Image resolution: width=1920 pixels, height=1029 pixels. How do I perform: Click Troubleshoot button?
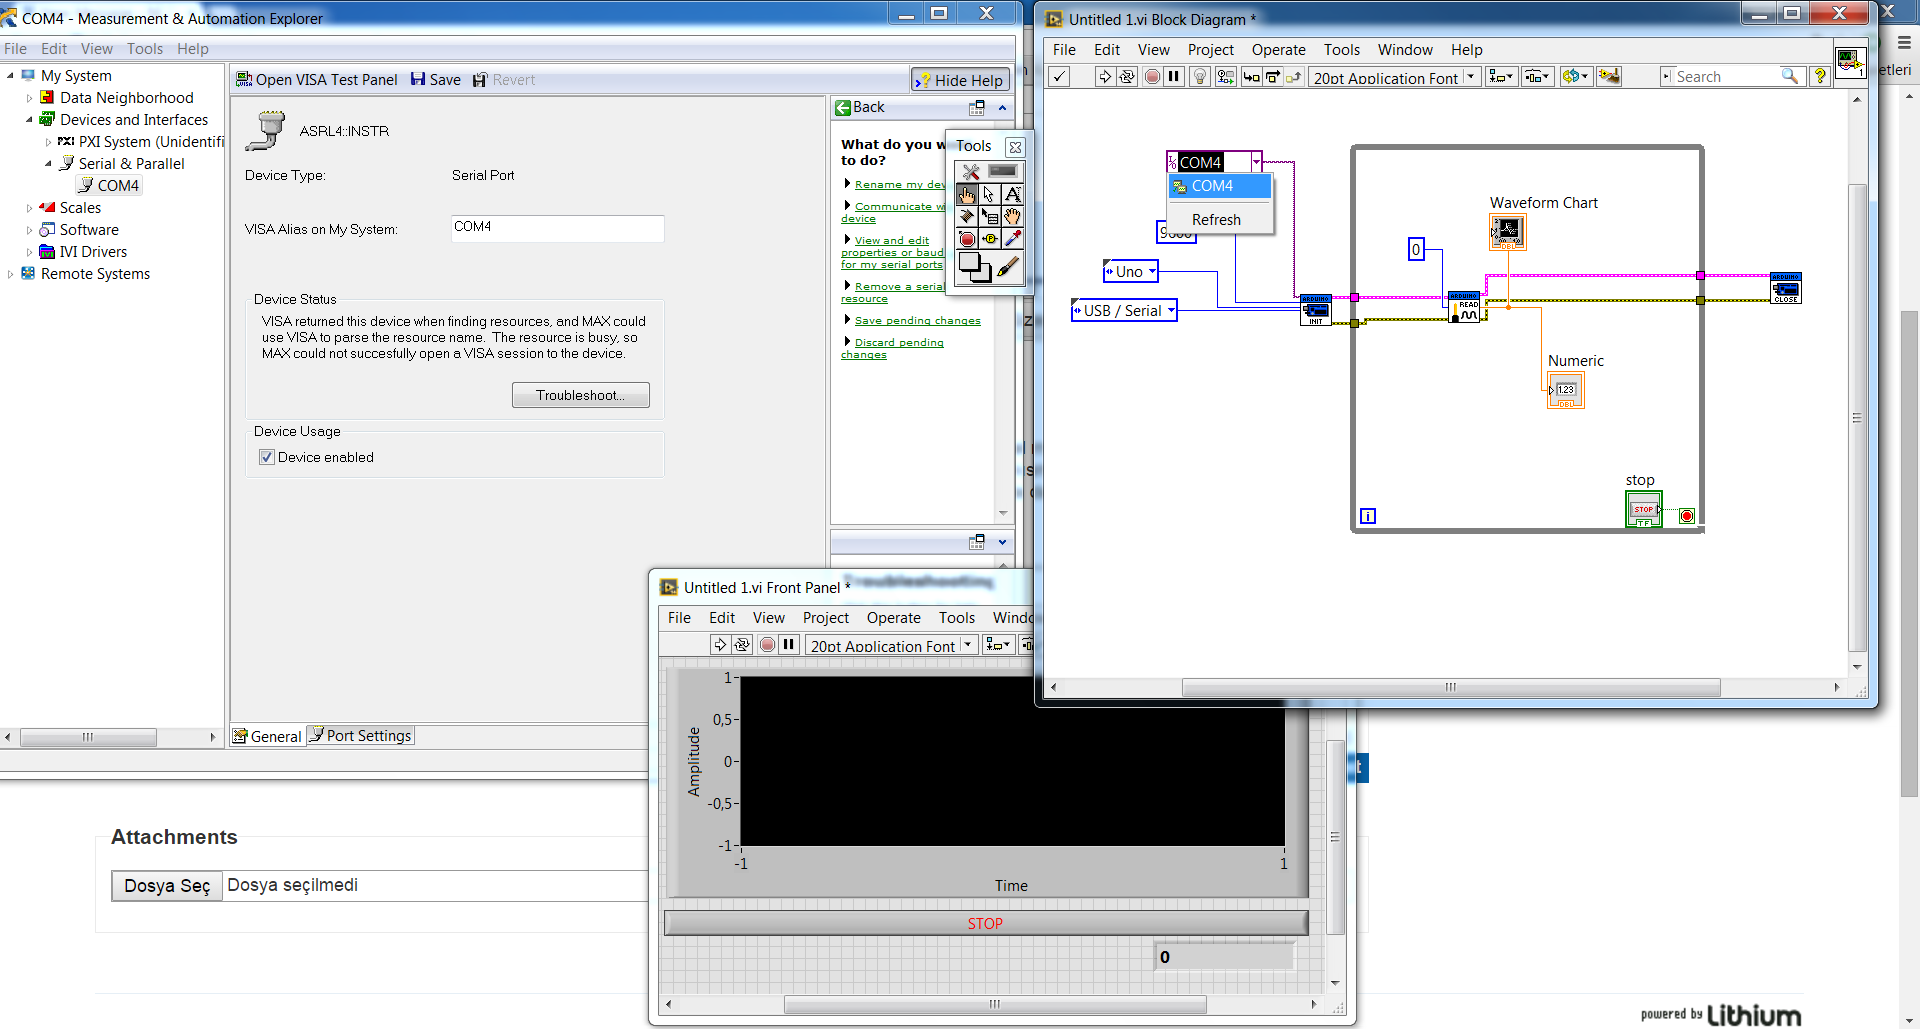580,395
